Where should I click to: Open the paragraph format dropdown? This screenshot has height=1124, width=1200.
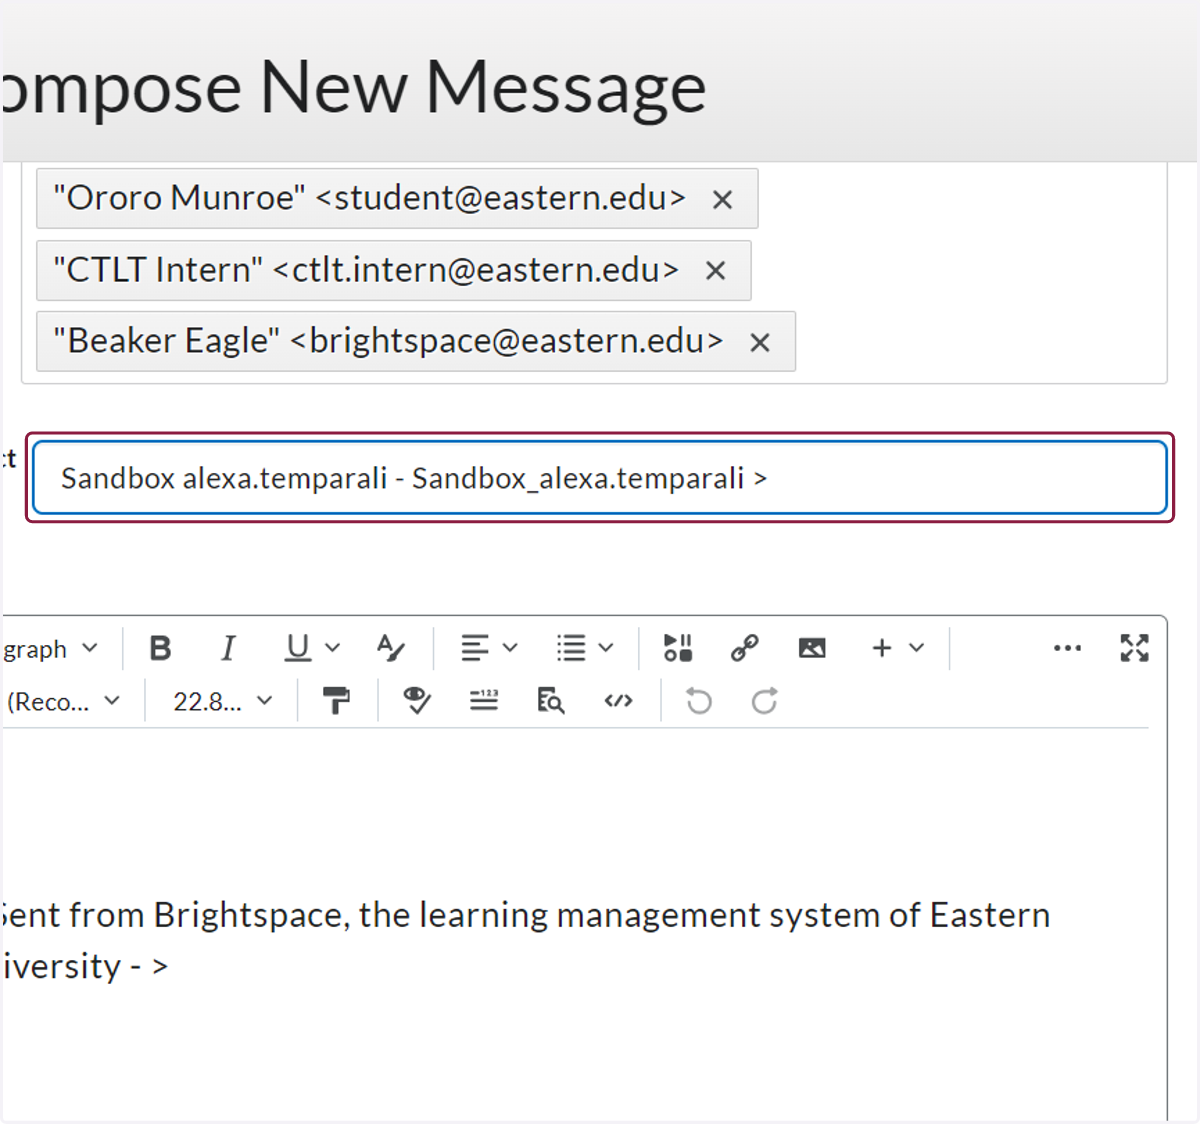[50, 649]
